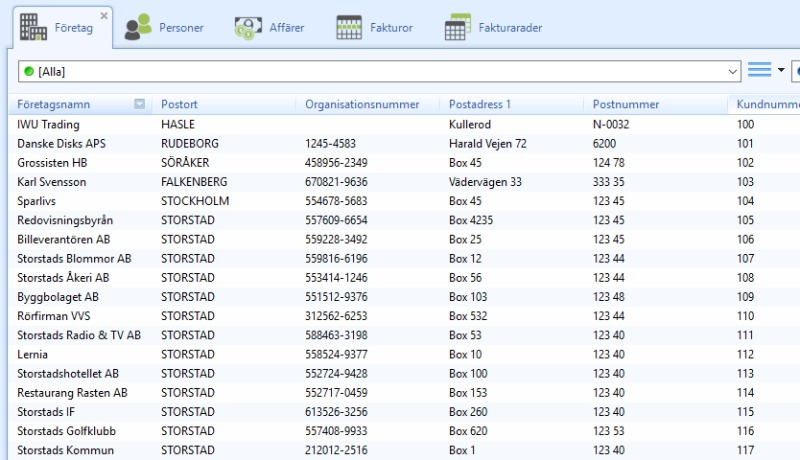
Task: Click the STOCKHOLM postort cell
Action: 195,201
